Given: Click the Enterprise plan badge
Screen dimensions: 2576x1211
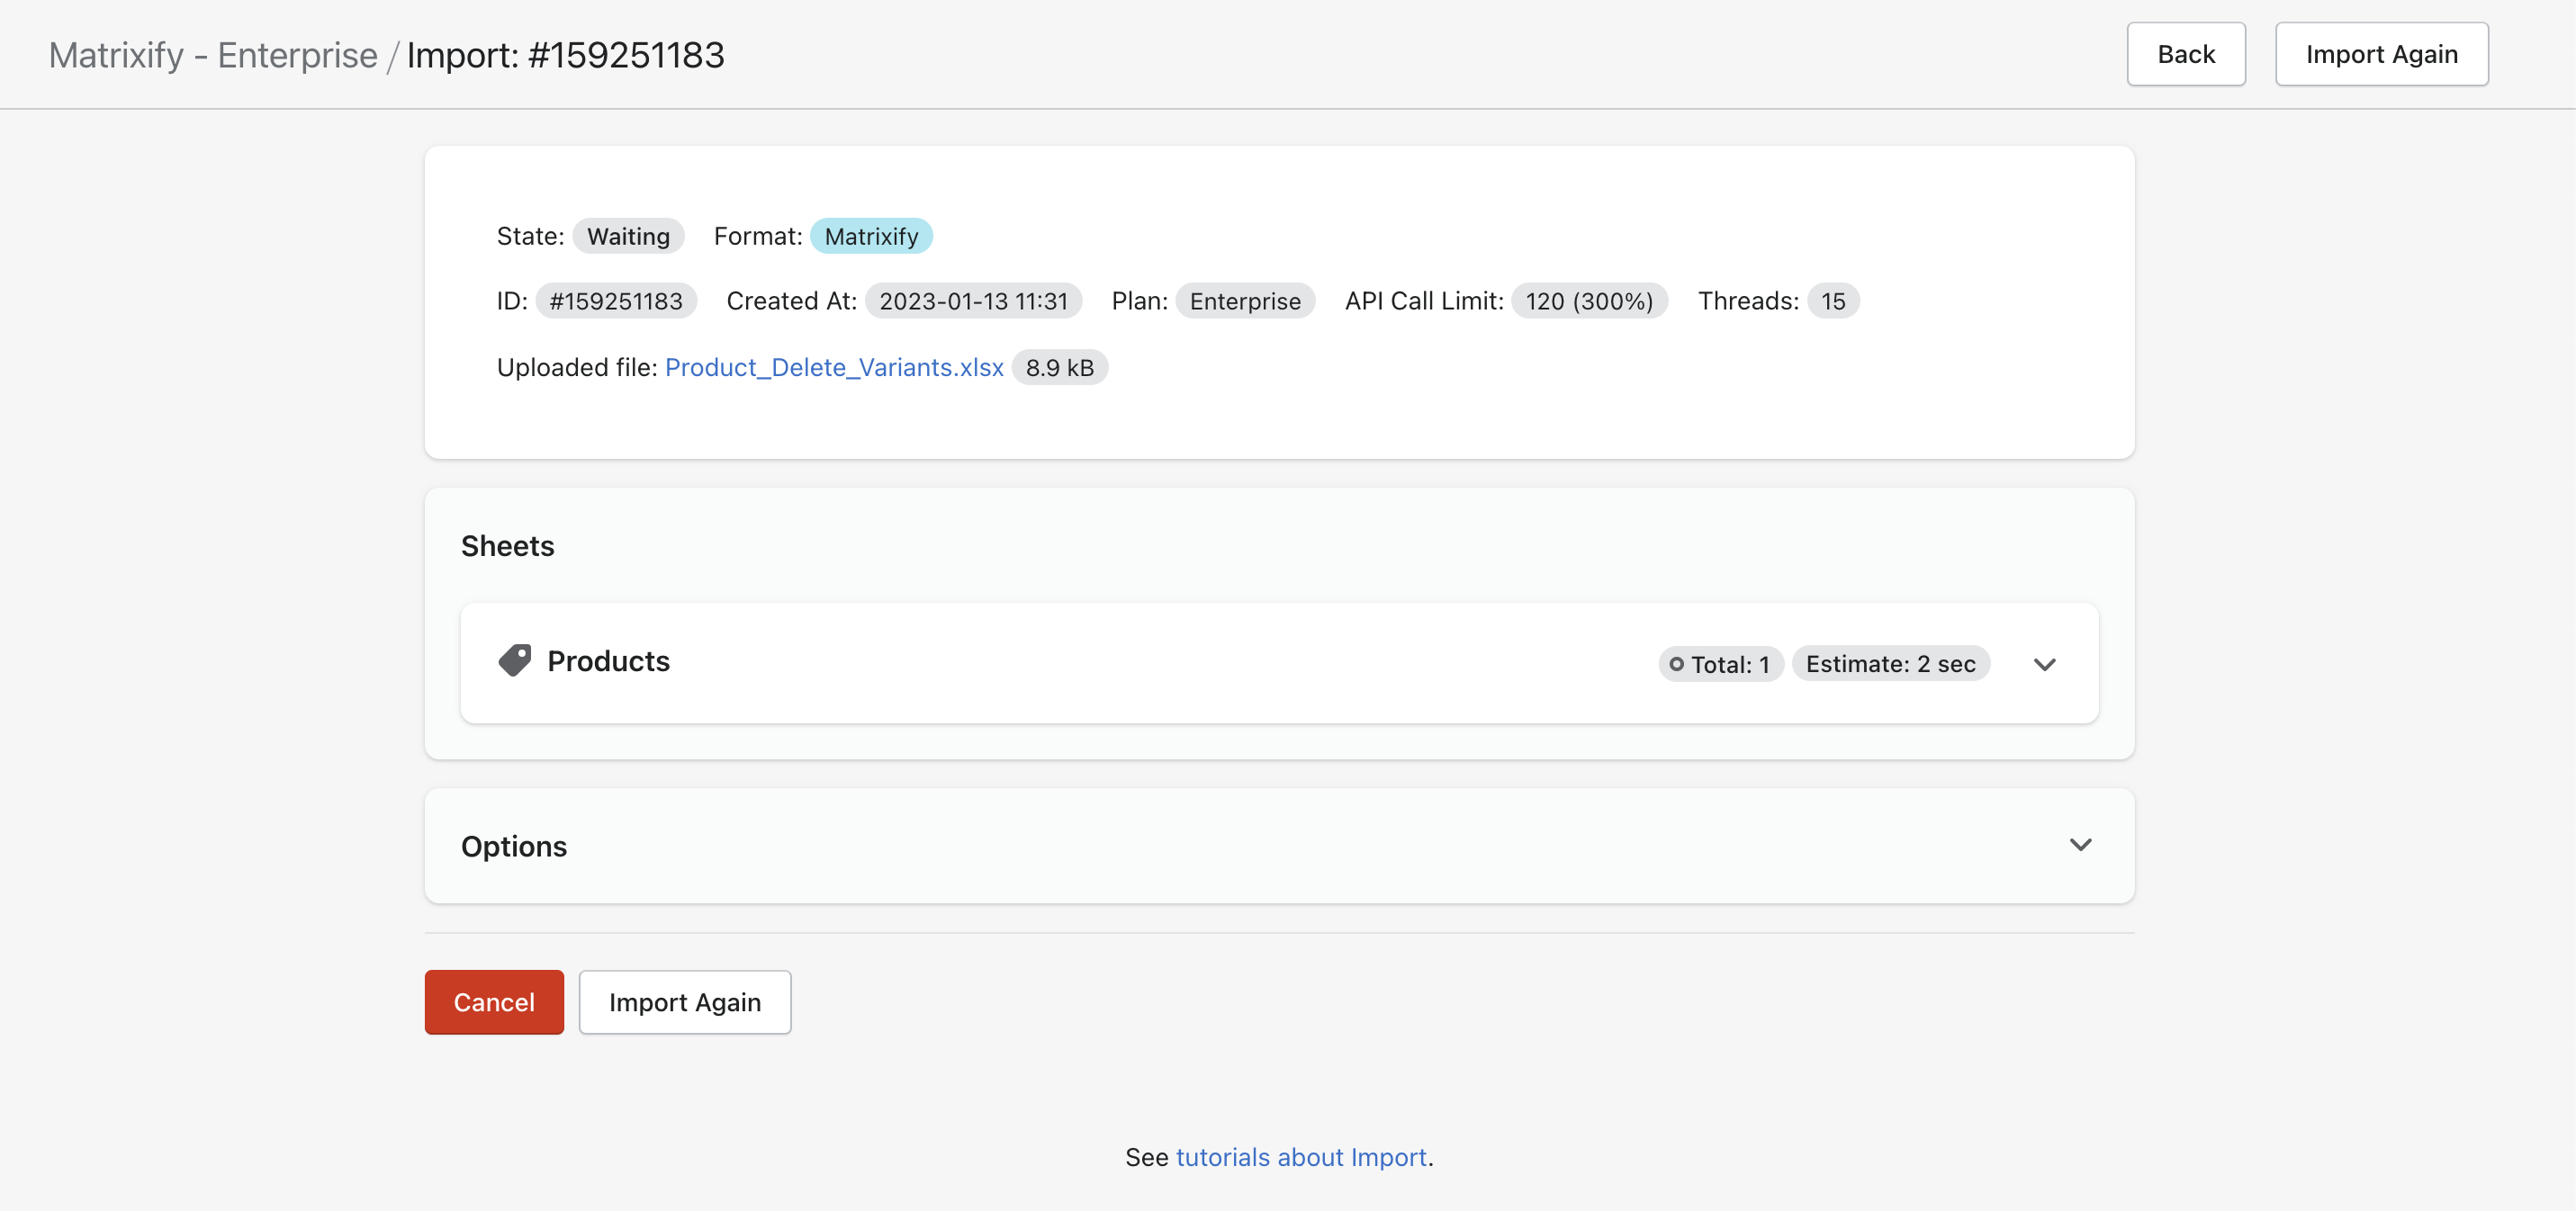Looking at the screenshot, I should (x=1244, y=301).
